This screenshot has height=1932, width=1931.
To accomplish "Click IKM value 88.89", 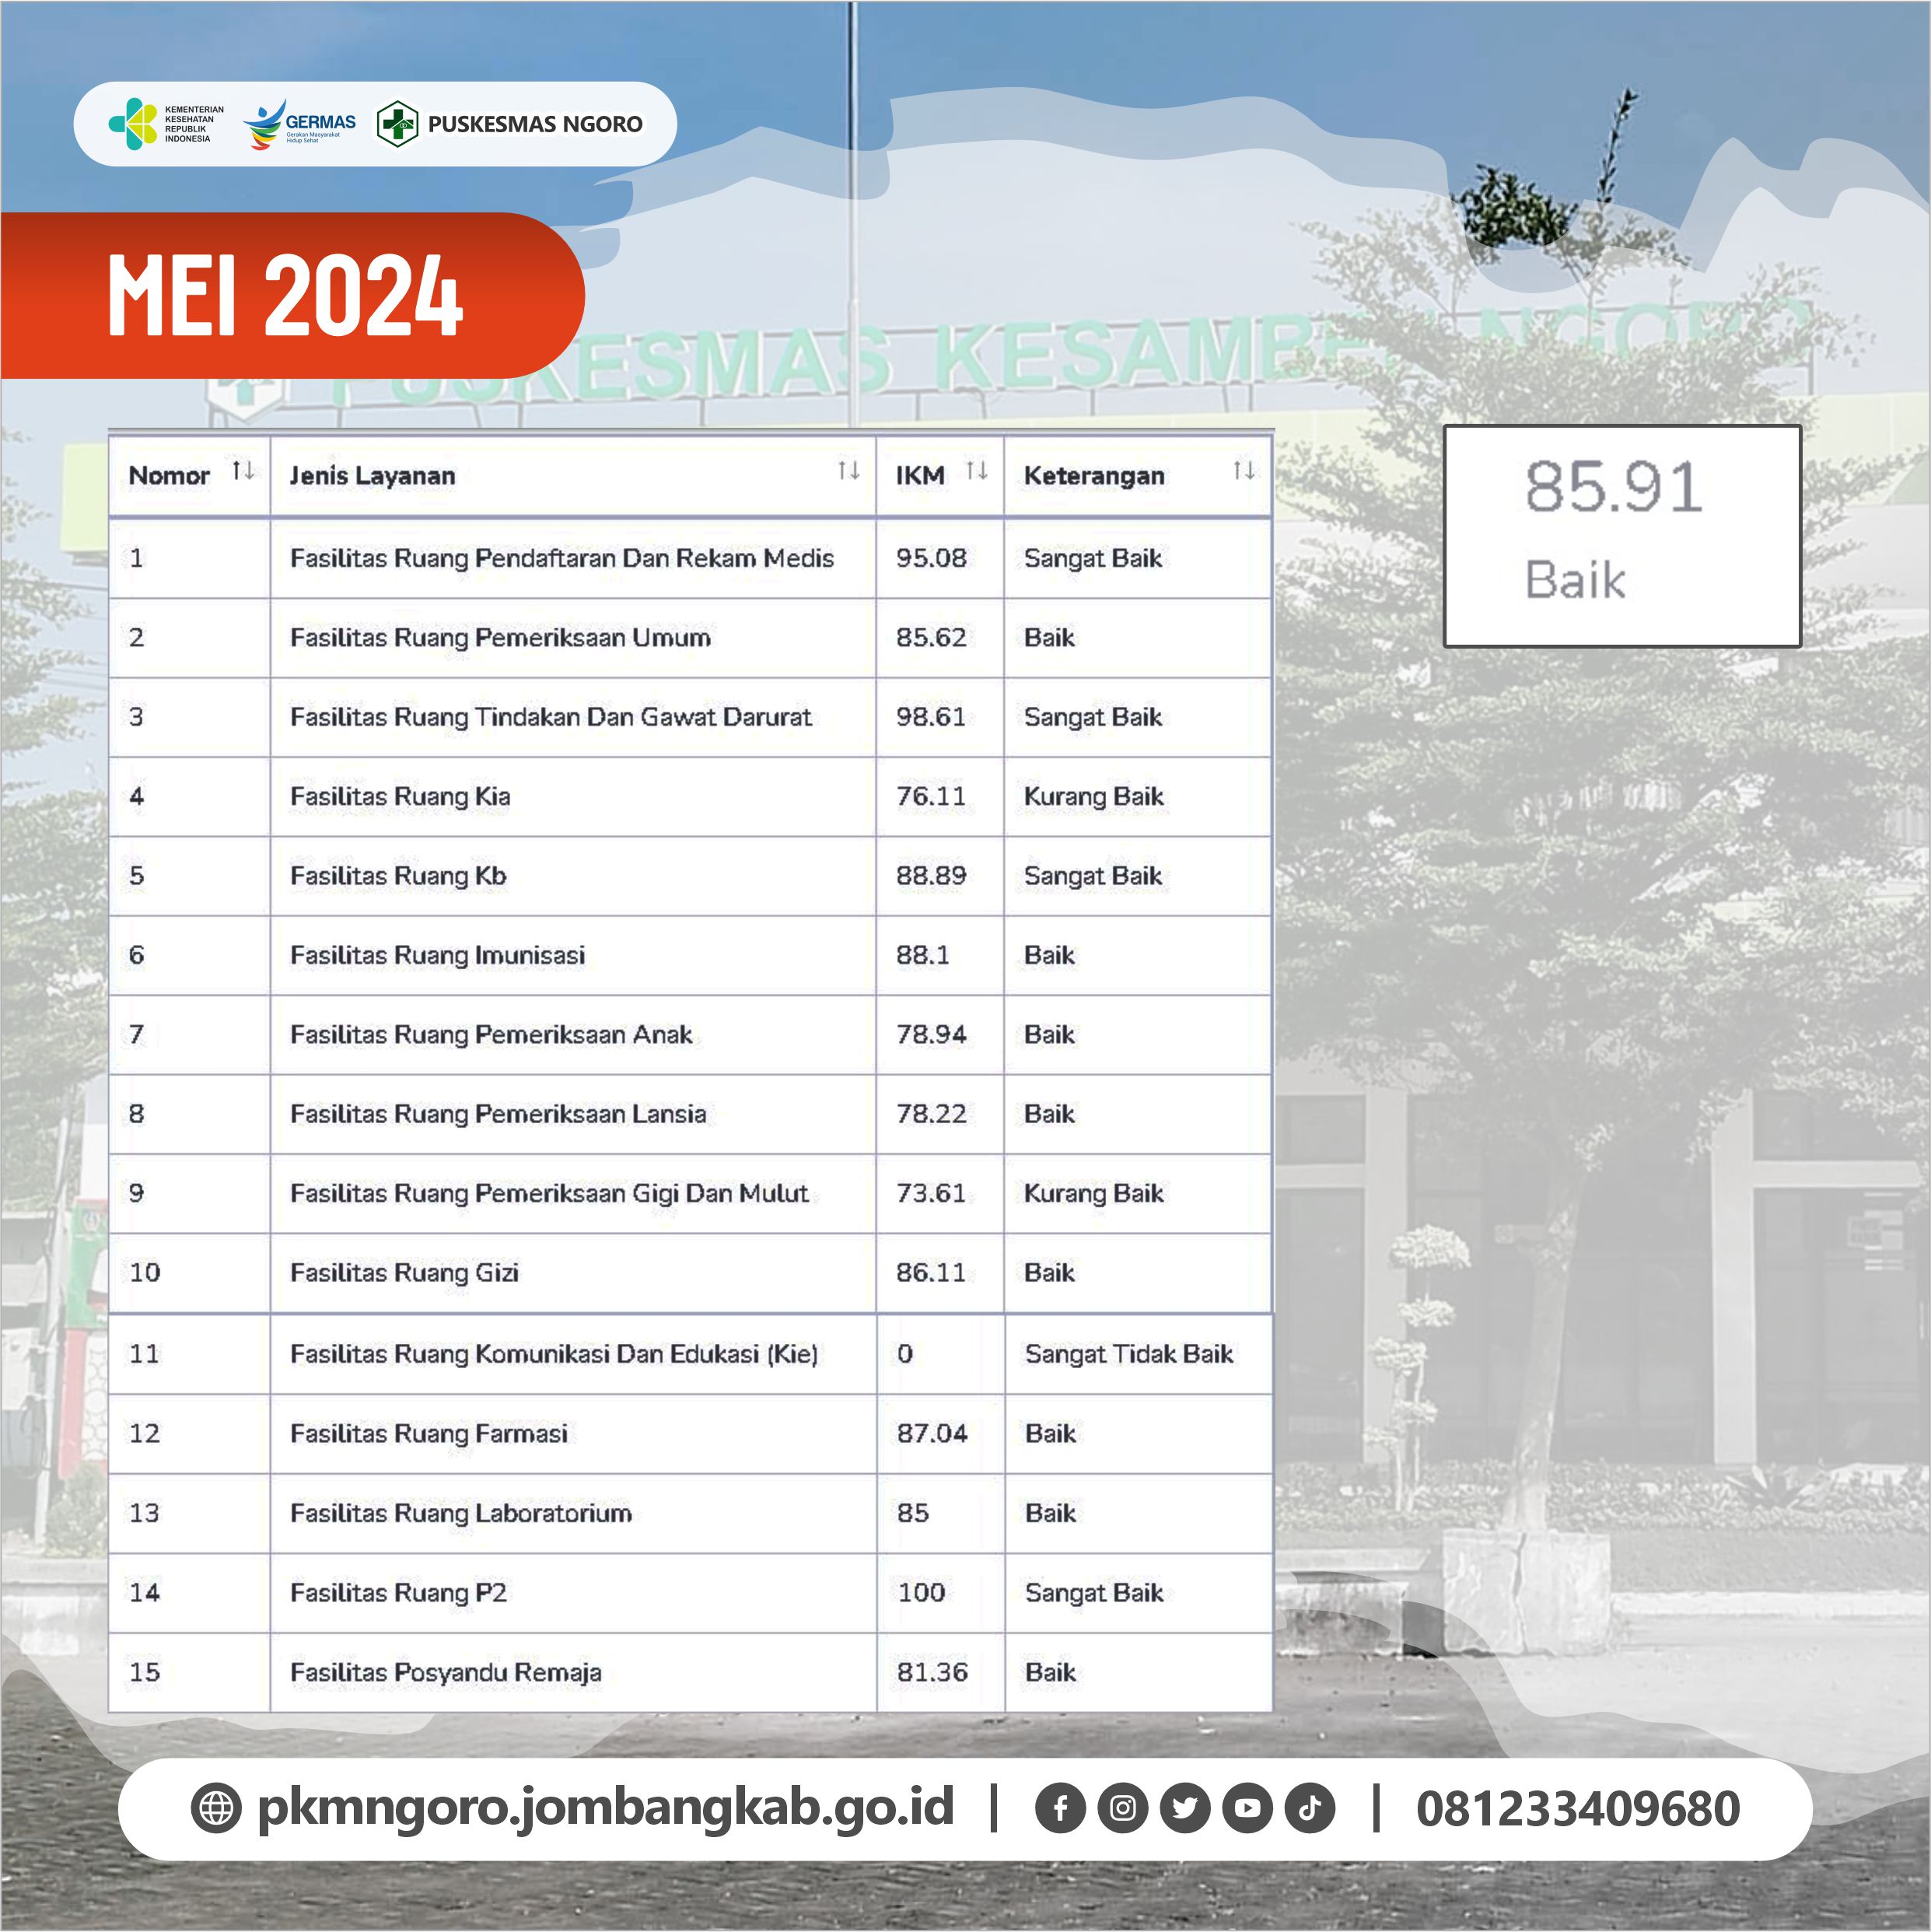I will pyautogui.click(x=931, y=876).
